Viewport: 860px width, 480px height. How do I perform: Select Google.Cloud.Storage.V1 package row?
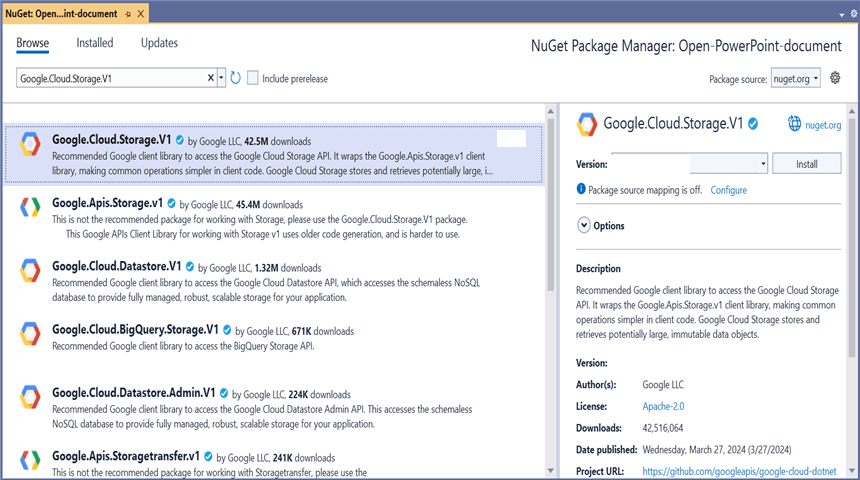(273, 155)
